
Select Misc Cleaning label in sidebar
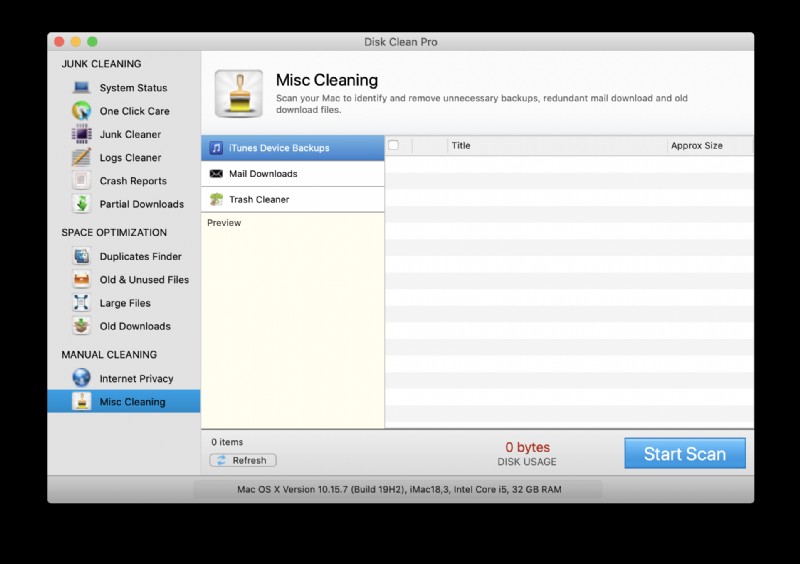(132, 402)
